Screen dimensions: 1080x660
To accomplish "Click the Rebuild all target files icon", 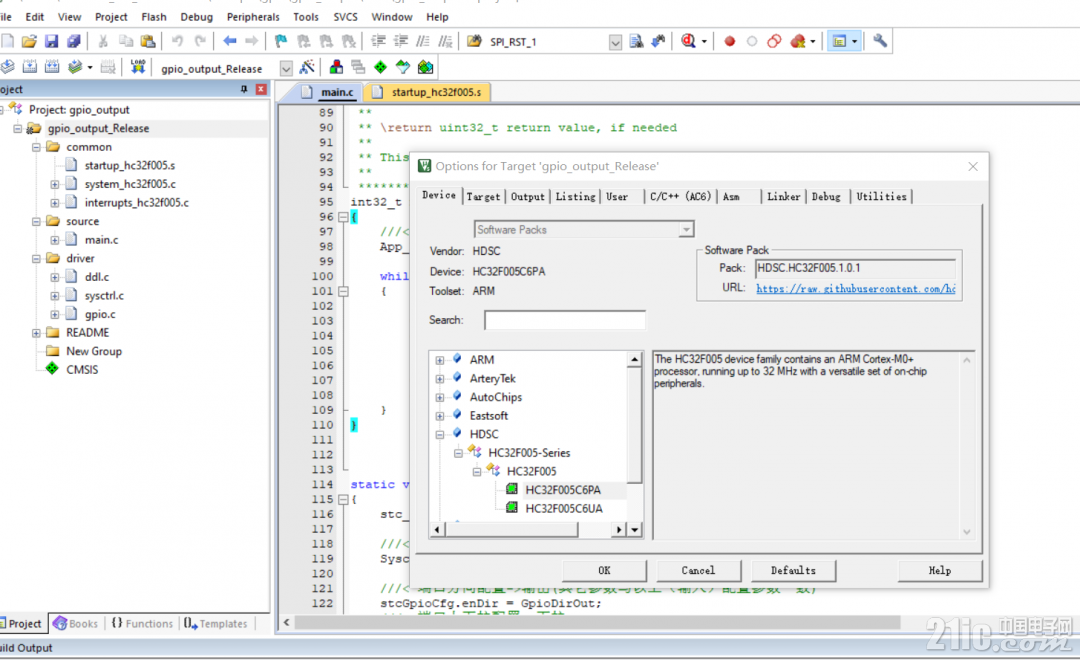I will tap(52, 67).
